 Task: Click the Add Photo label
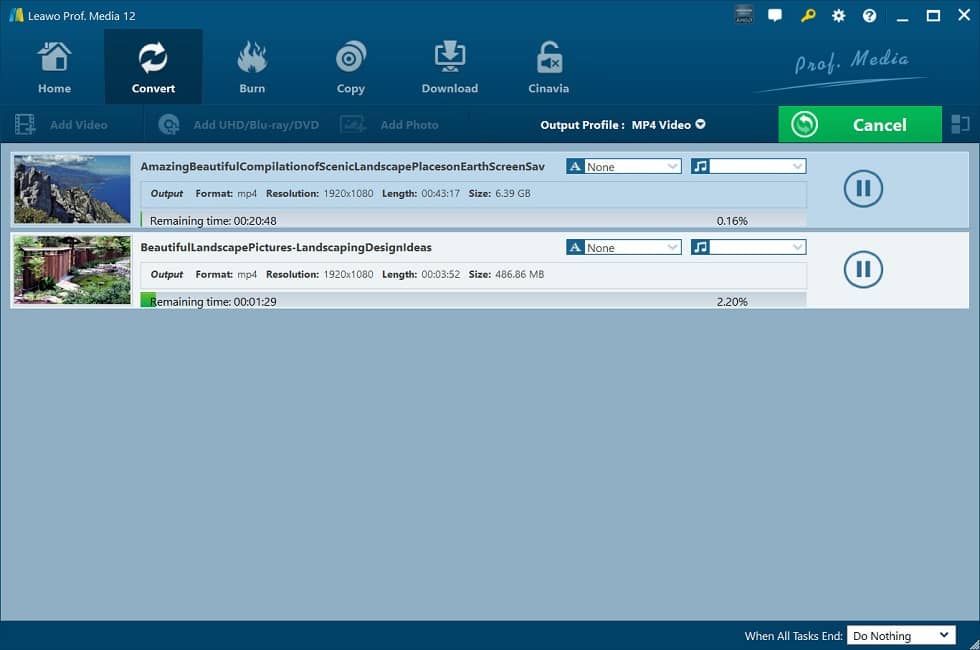point(409,125)
